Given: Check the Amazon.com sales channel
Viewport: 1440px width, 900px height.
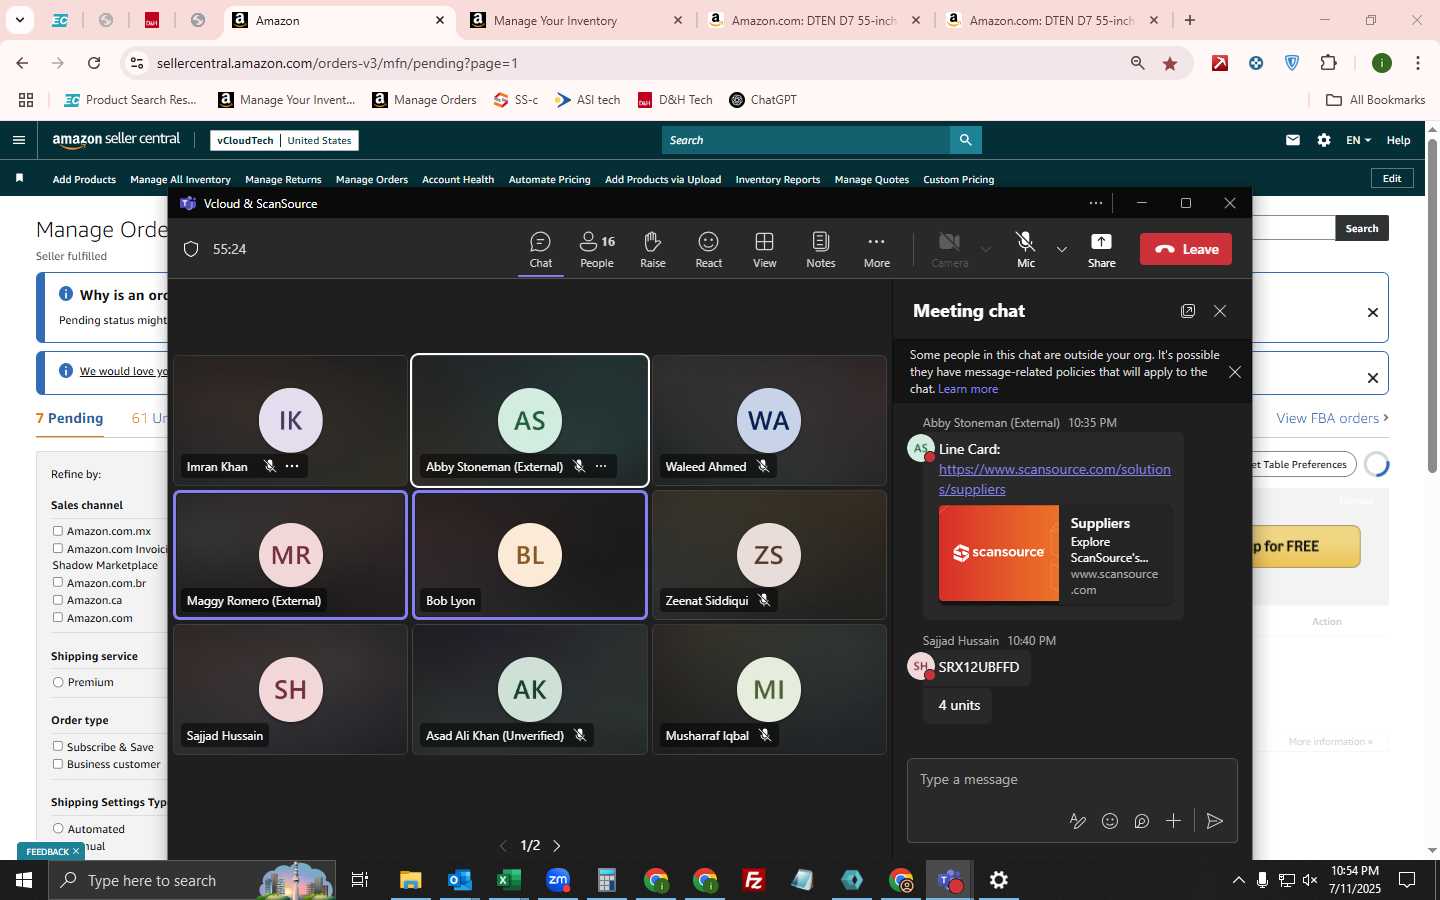Looking at the screenshot, I should pos(58,618).
